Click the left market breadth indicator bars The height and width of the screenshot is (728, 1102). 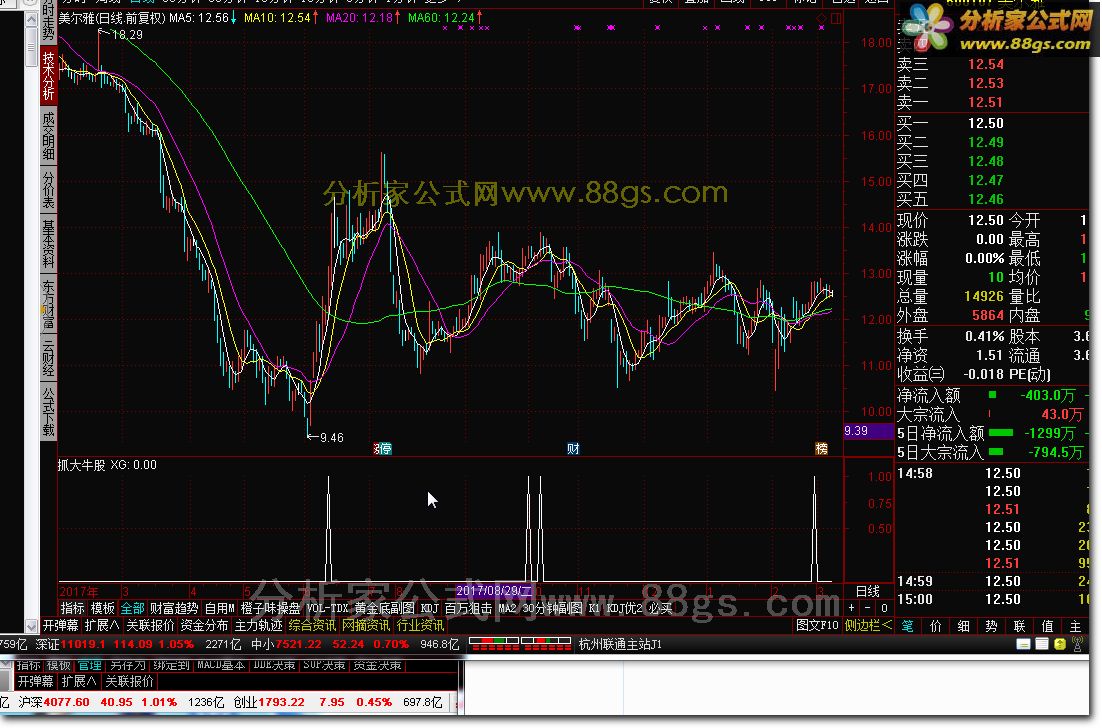click(x=494, y=644)
